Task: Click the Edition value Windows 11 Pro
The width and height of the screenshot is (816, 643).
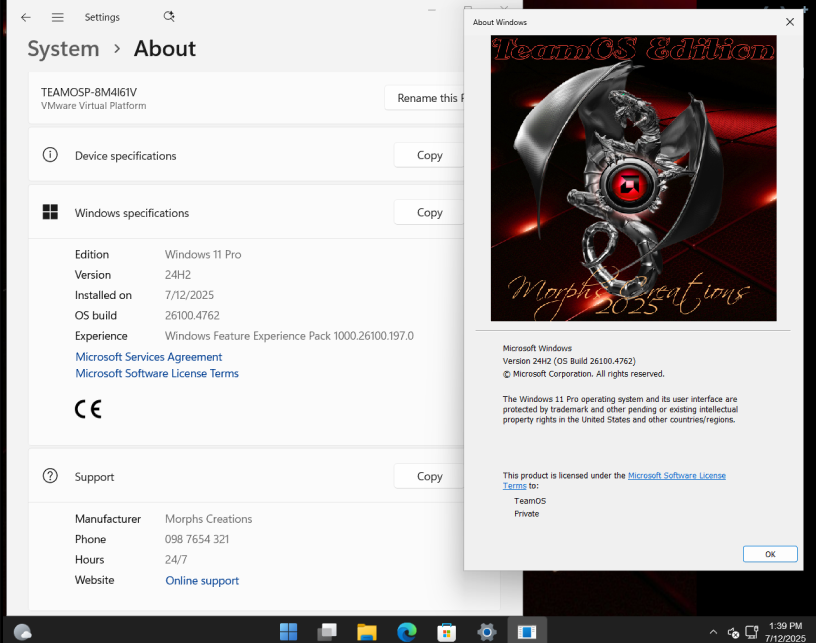Action: (203, 254)
